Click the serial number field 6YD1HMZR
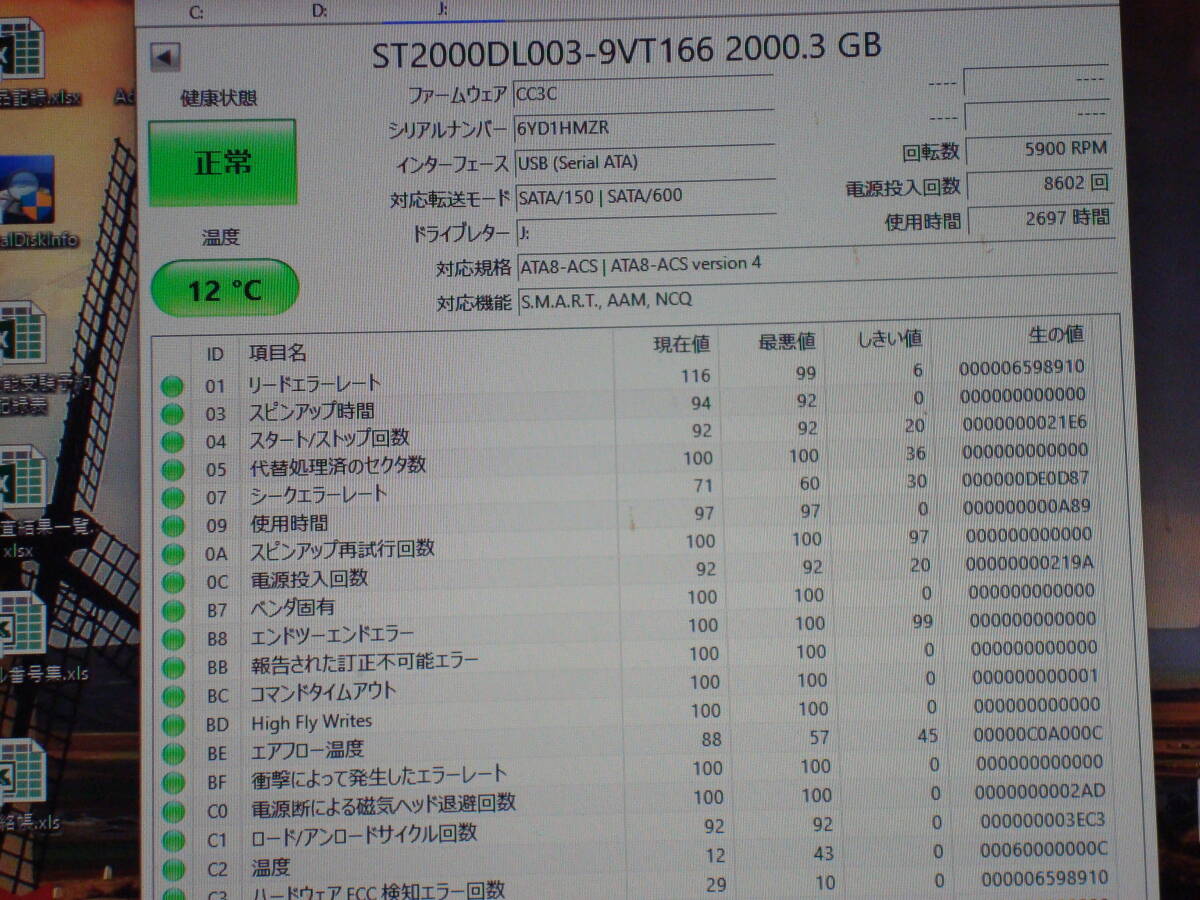This screenshot has width=1200, height=900. click(644, 128)
